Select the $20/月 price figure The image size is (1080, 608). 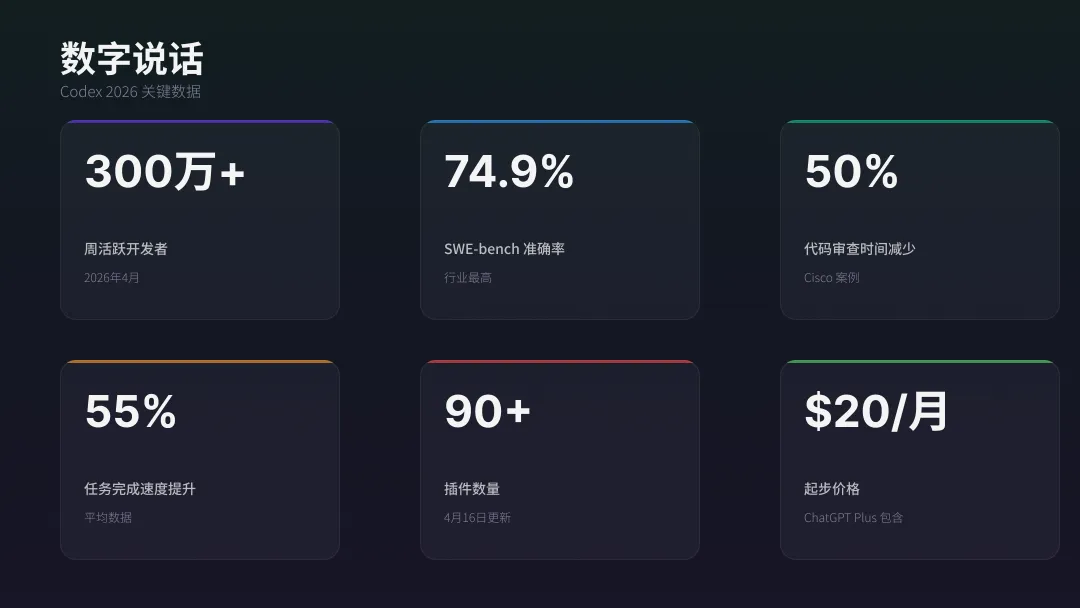[x=876, y=412]
